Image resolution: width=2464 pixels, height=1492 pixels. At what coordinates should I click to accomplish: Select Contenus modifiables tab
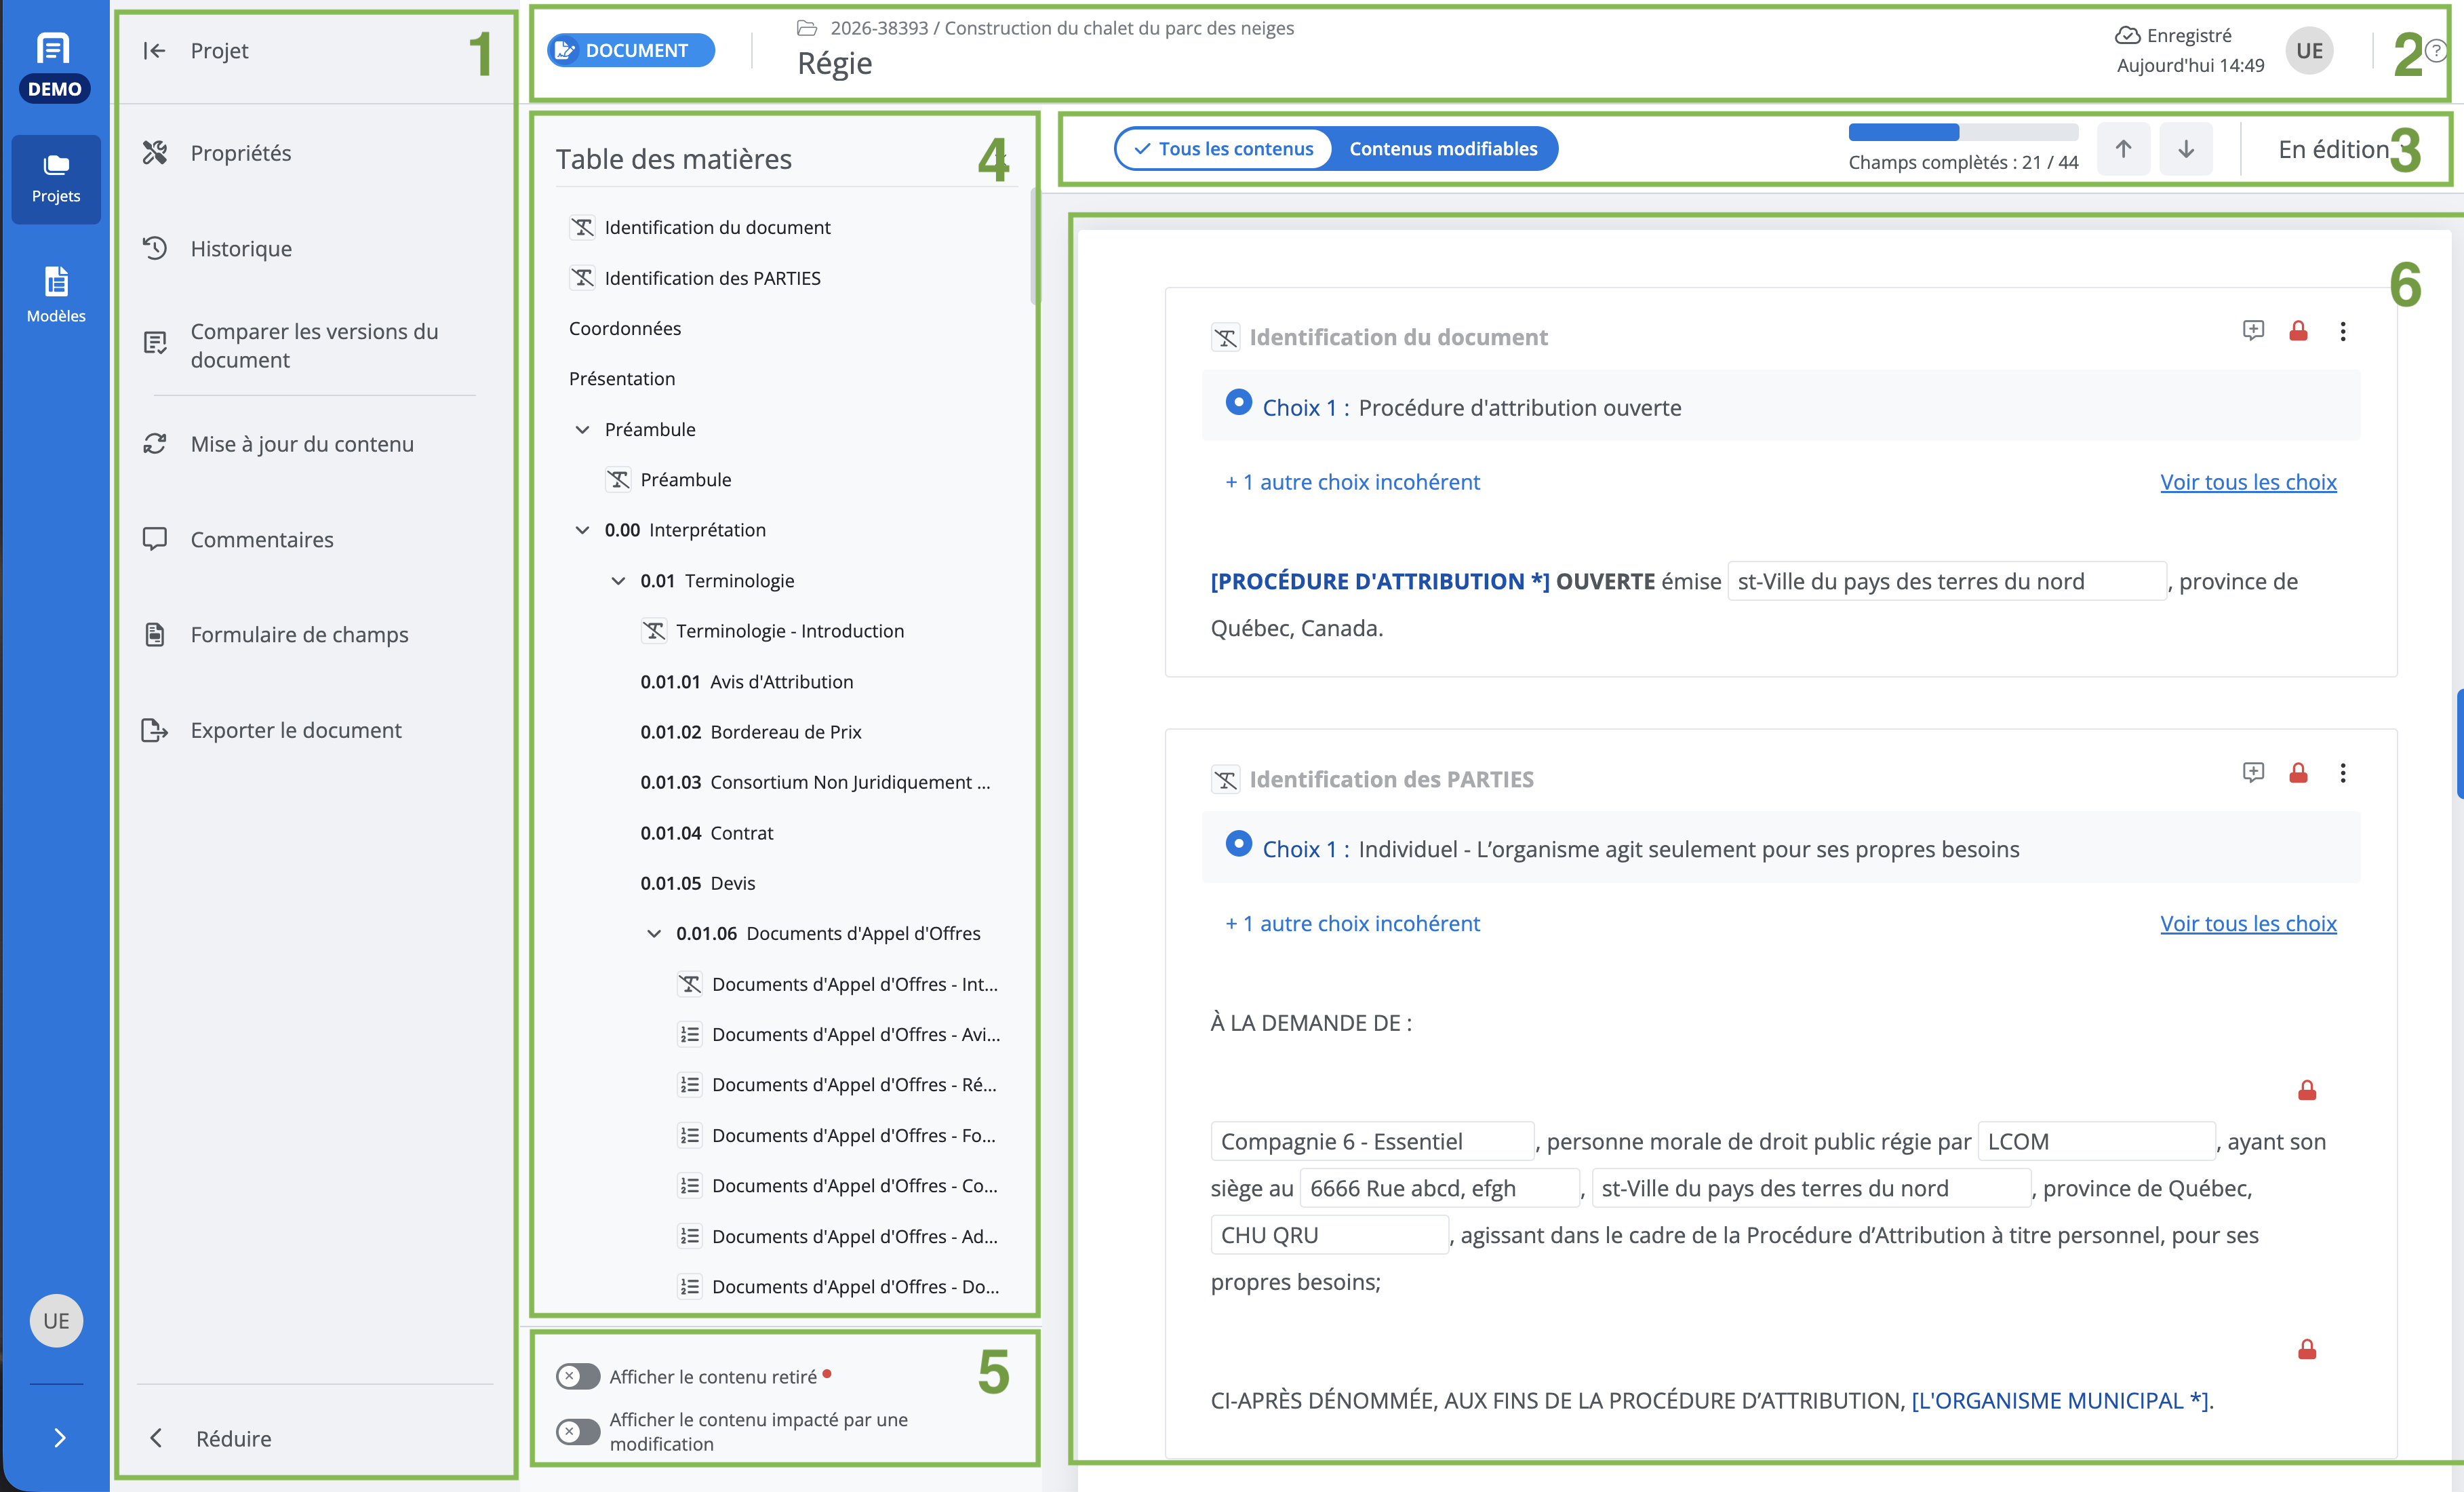[x=1443, y=149]
